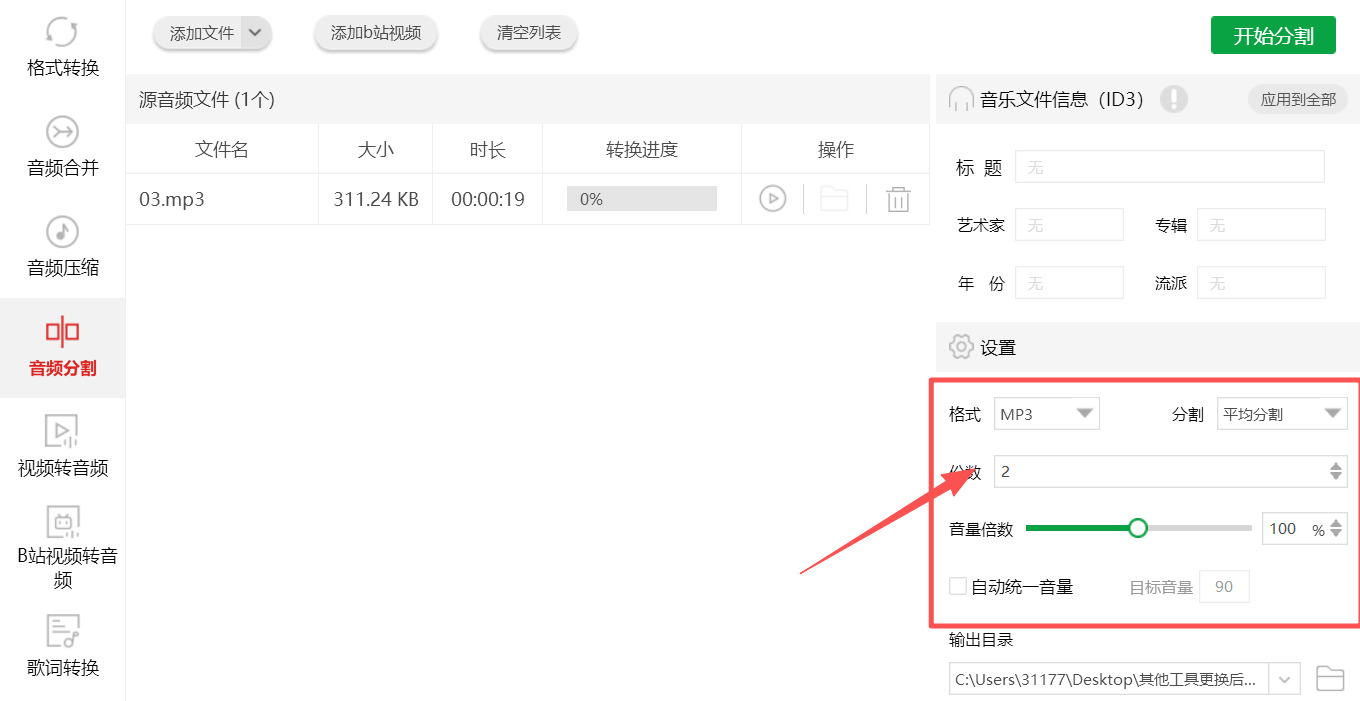
Task: Adjust the 音量倍数 volume multiplier slider
Action: pyautogui.click(x=1138, y=527)
